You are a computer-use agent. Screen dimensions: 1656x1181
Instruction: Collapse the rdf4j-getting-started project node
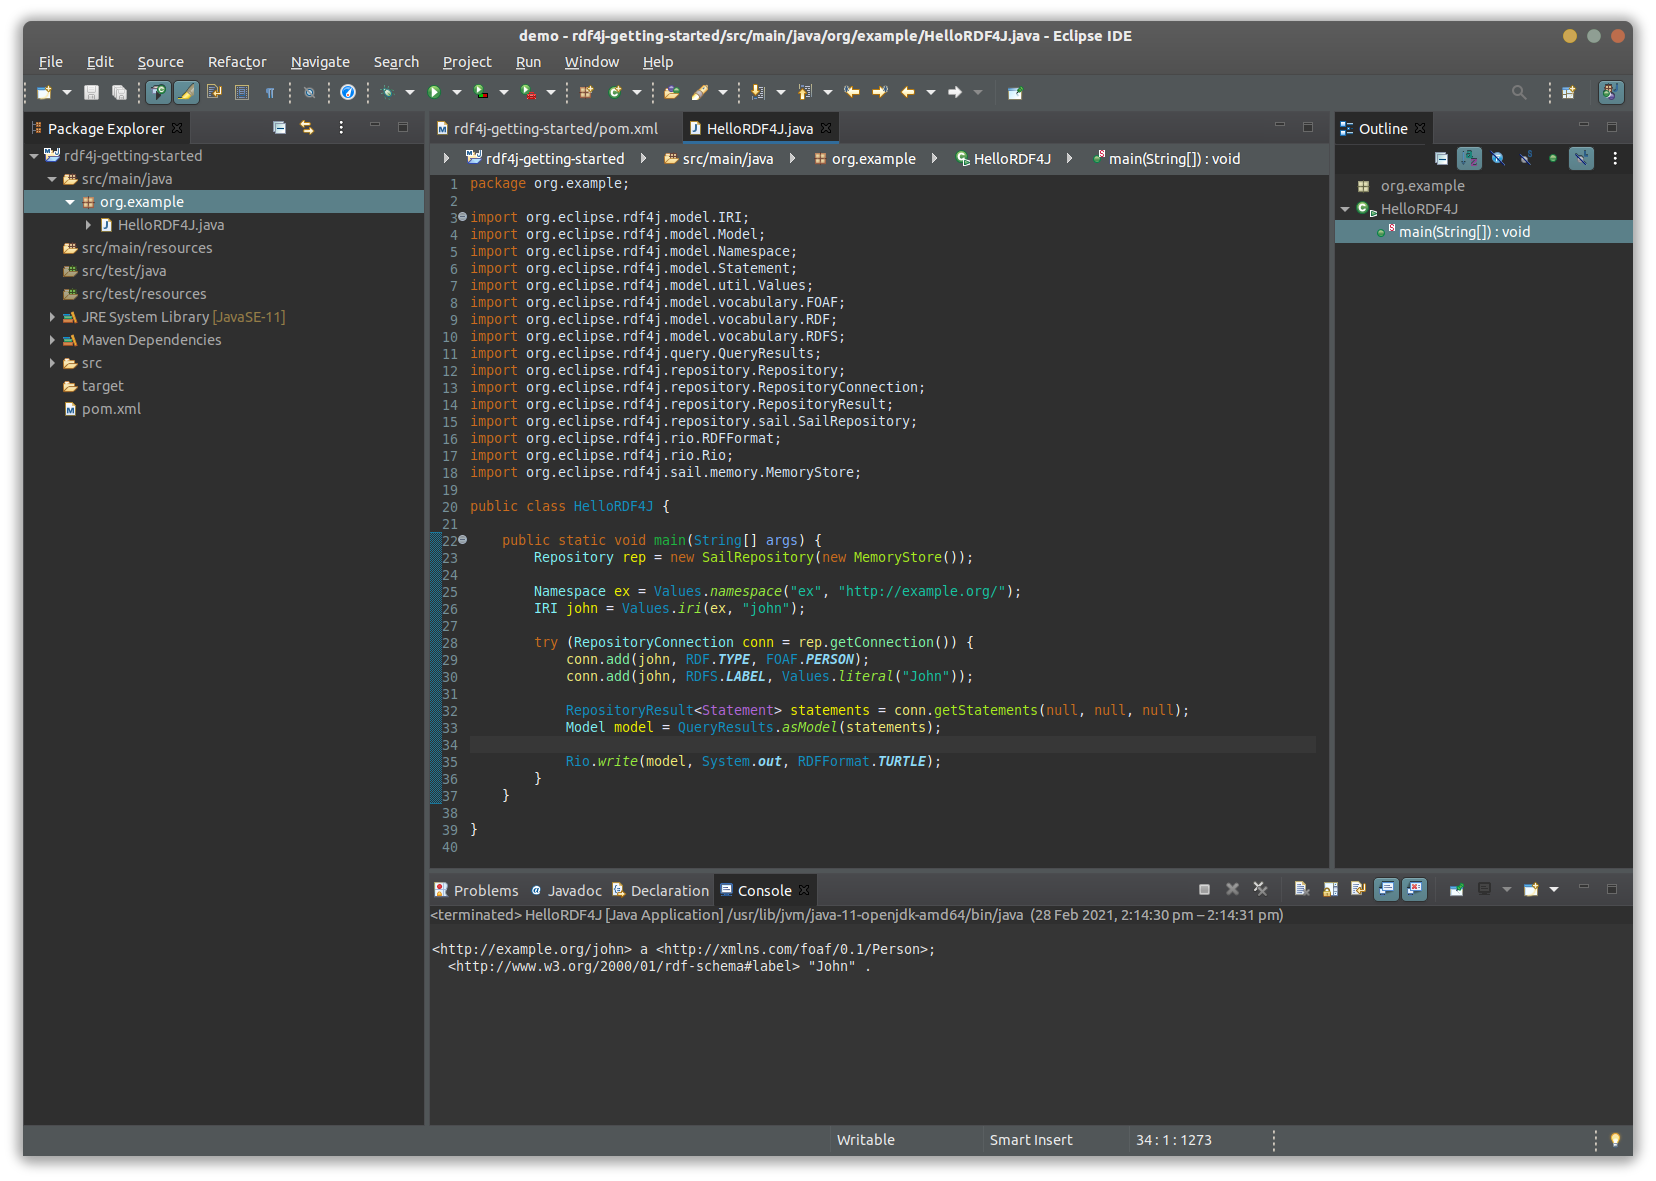pos(34,156)
